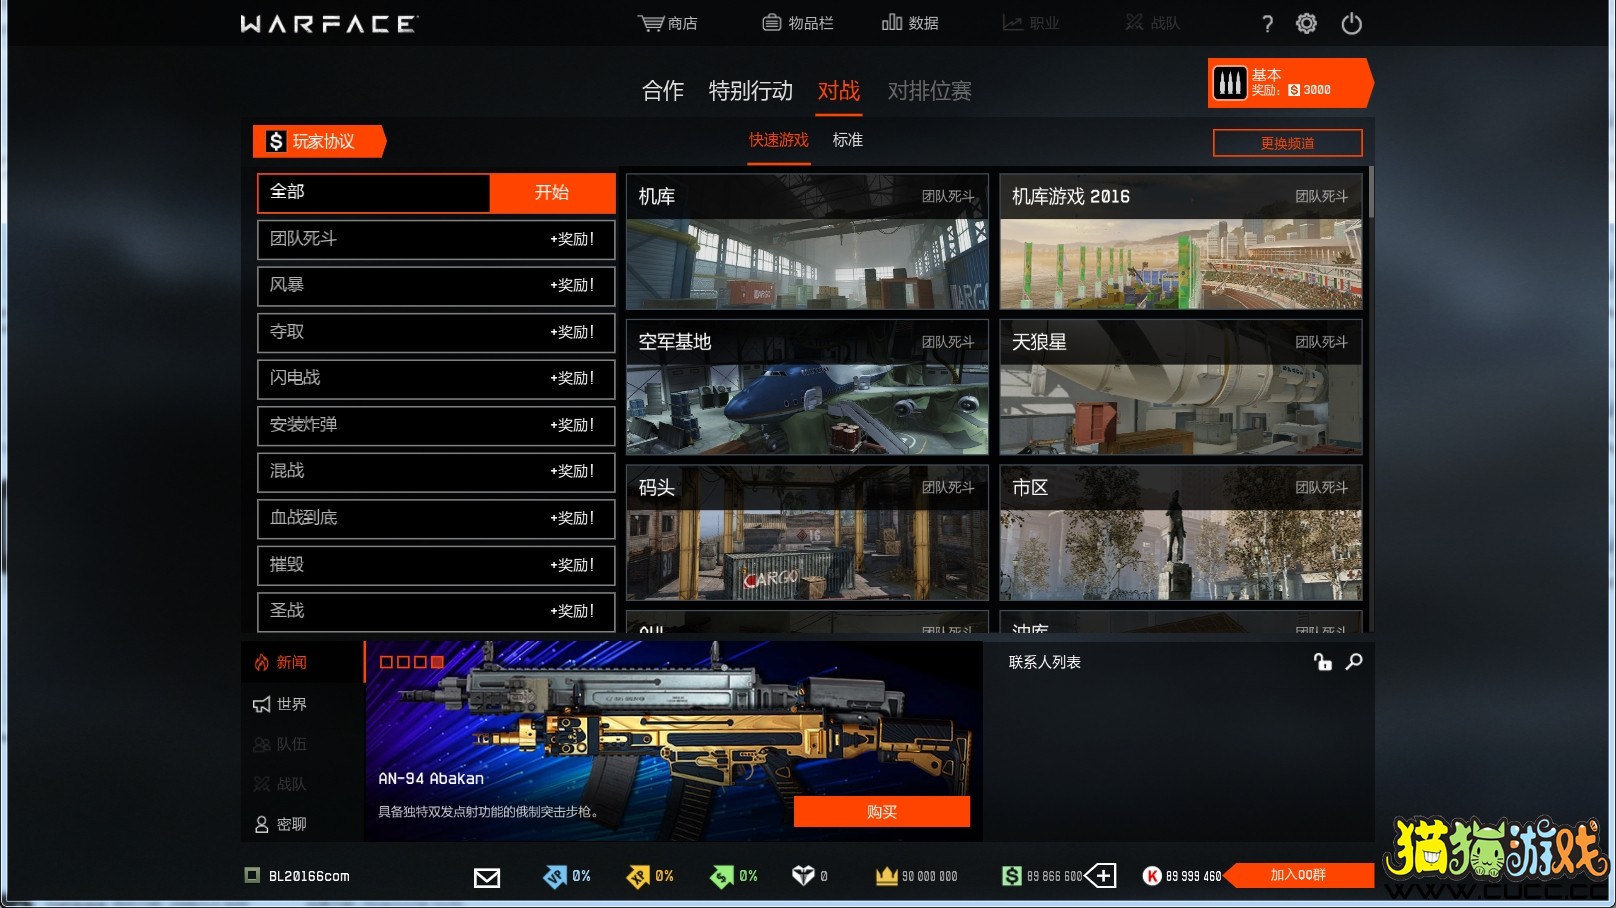Click the green booster 0% icon
This screenshot has width=1616, height=908.
722,876
